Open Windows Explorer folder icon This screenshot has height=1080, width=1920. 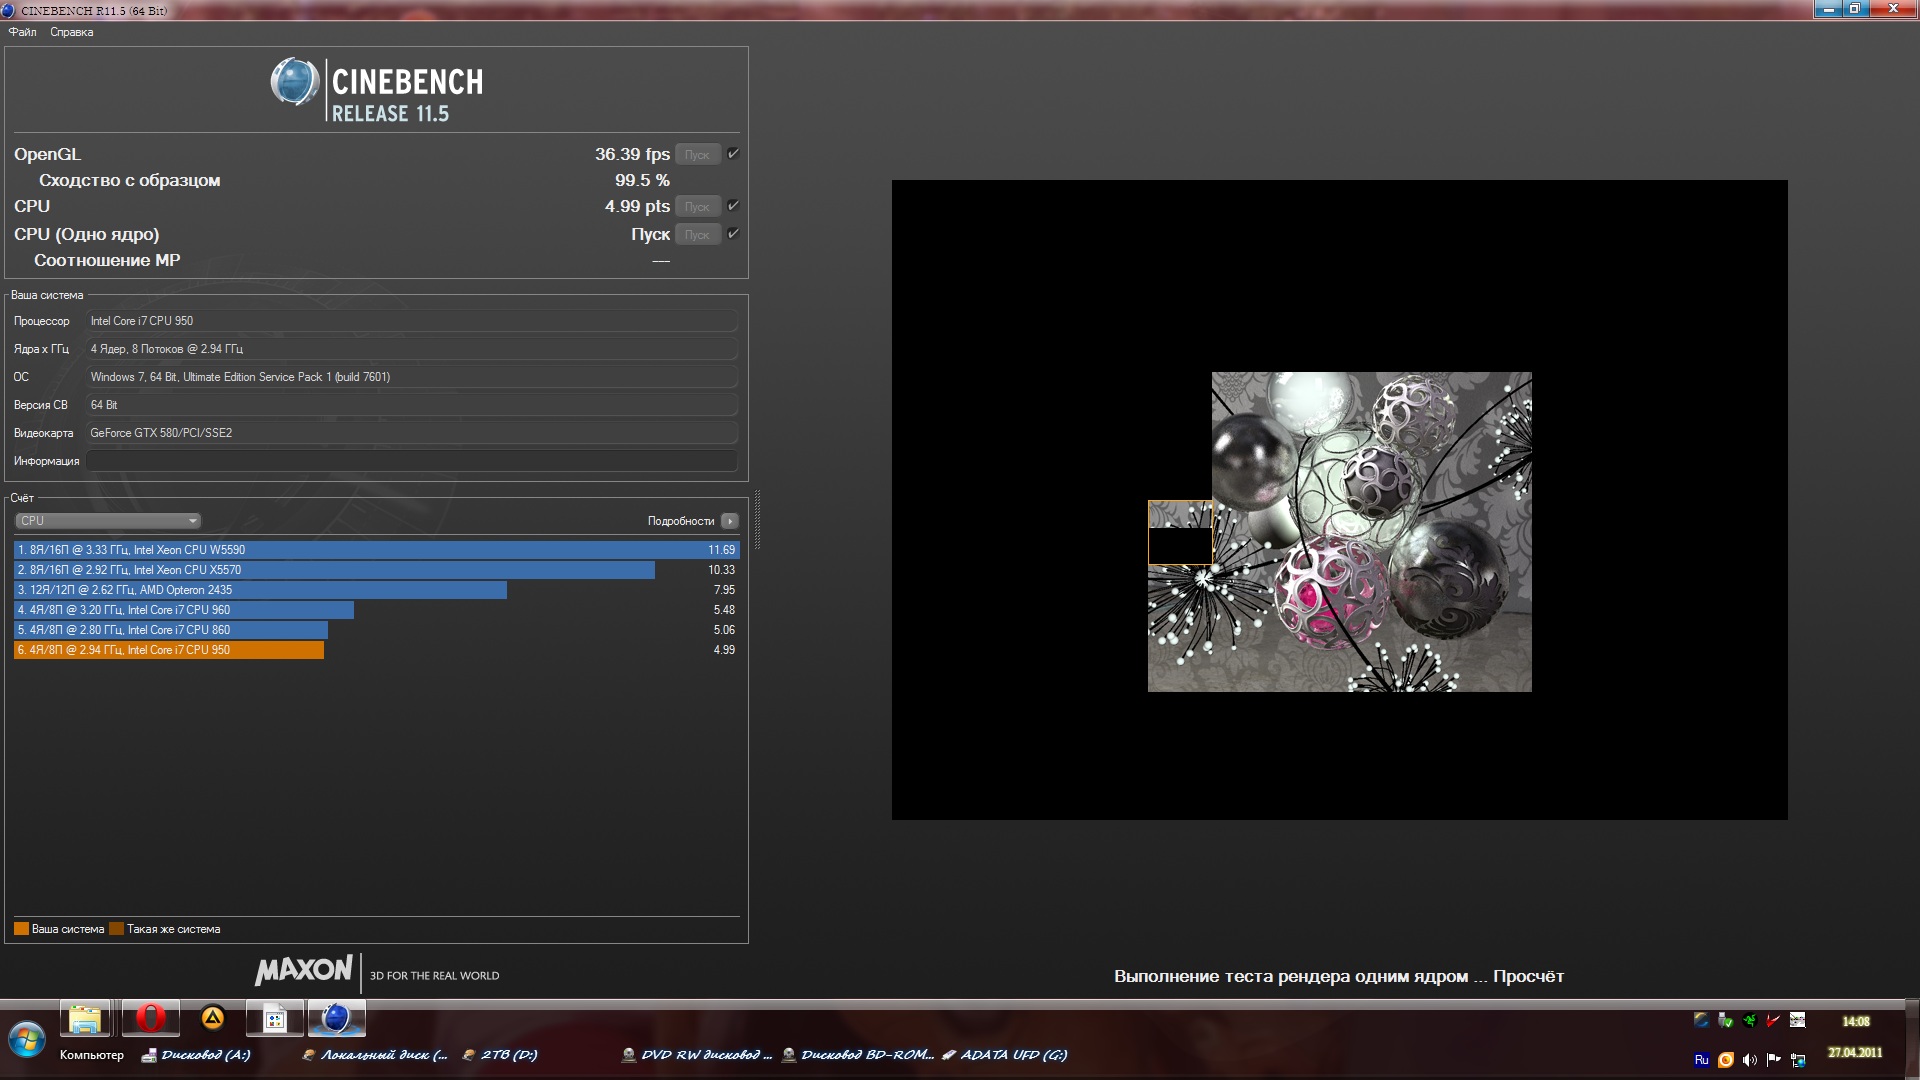[x=85, y=1019]
